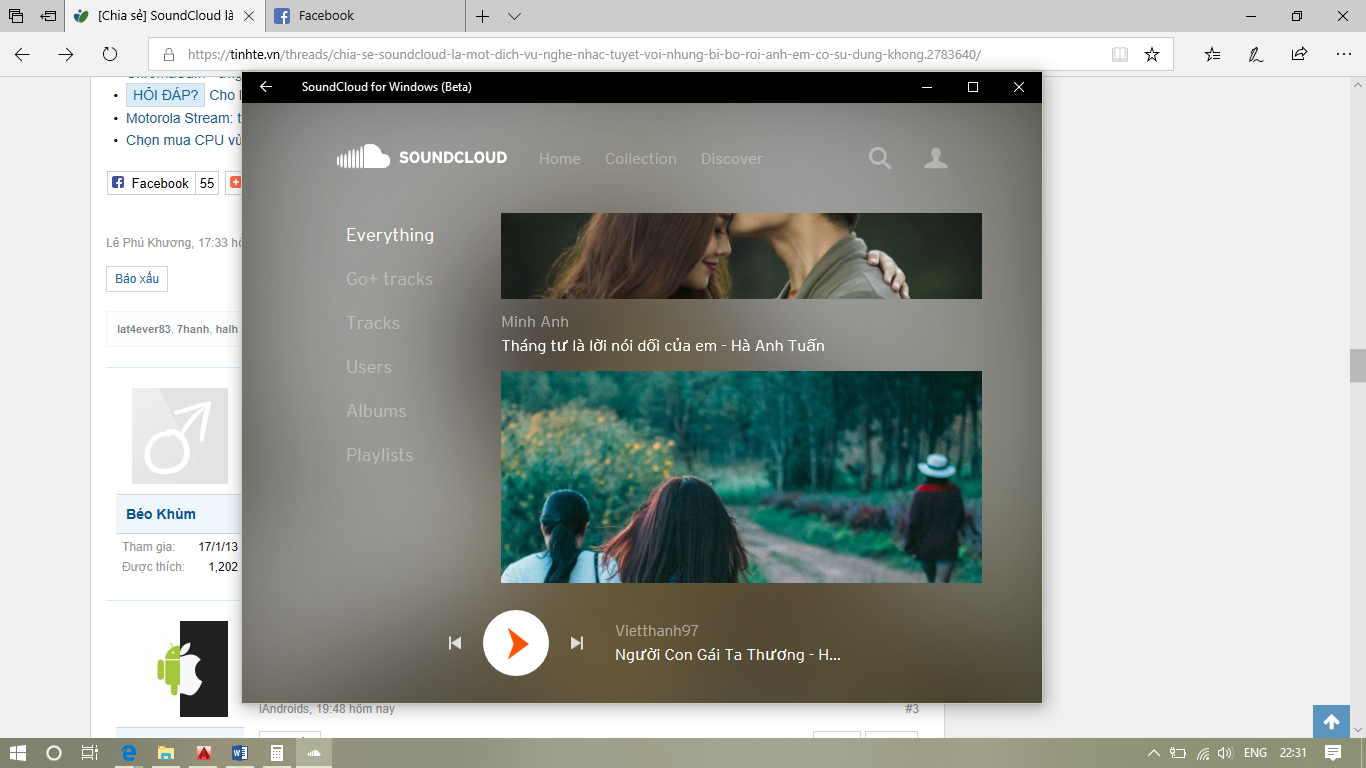Filter results by Tracks
Screen dimensions: 1366x768
point(373,323)
